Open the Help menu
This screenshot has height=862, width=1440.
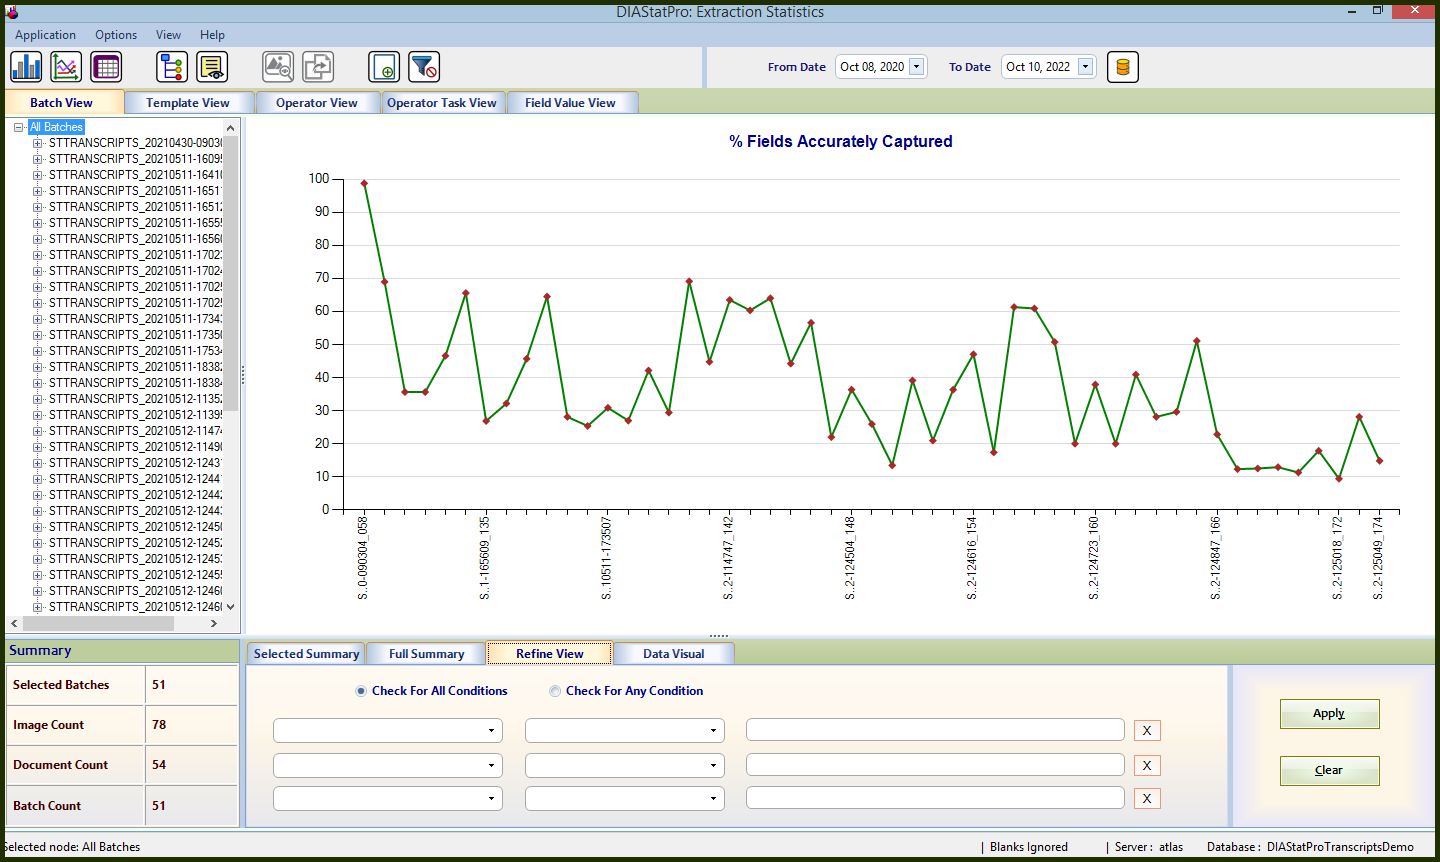212,35
